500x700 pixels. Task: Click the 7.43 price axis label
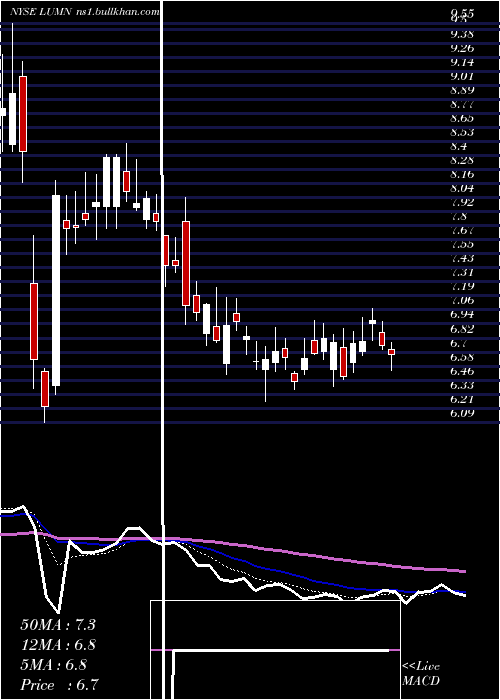coord(462,258)
